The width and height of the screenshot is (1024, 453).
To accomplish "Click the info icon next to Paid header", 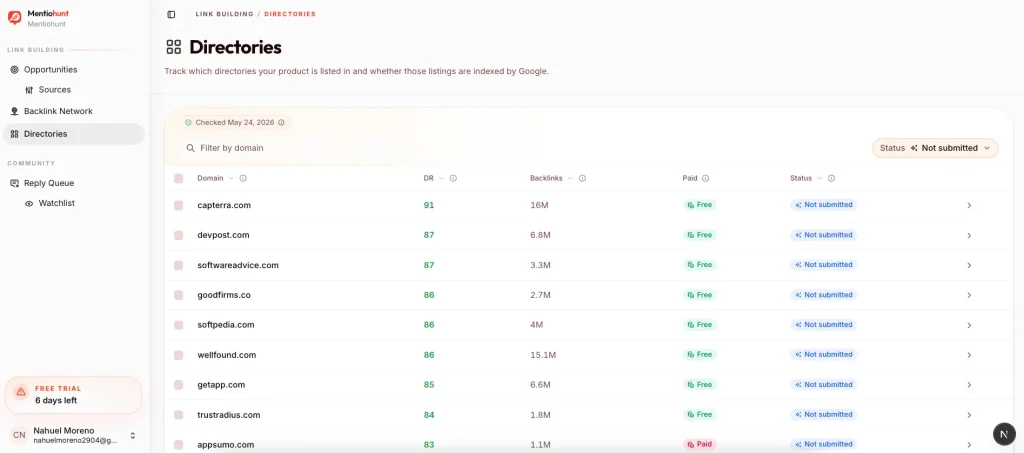I will (x=706, y=178).
